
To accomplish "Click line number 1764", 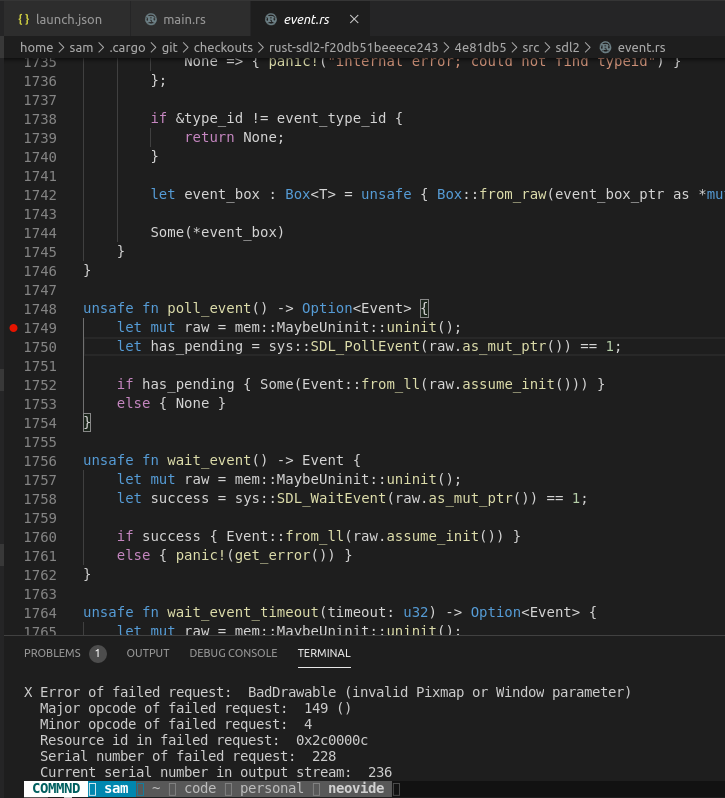I will click(x=40, y=613).
